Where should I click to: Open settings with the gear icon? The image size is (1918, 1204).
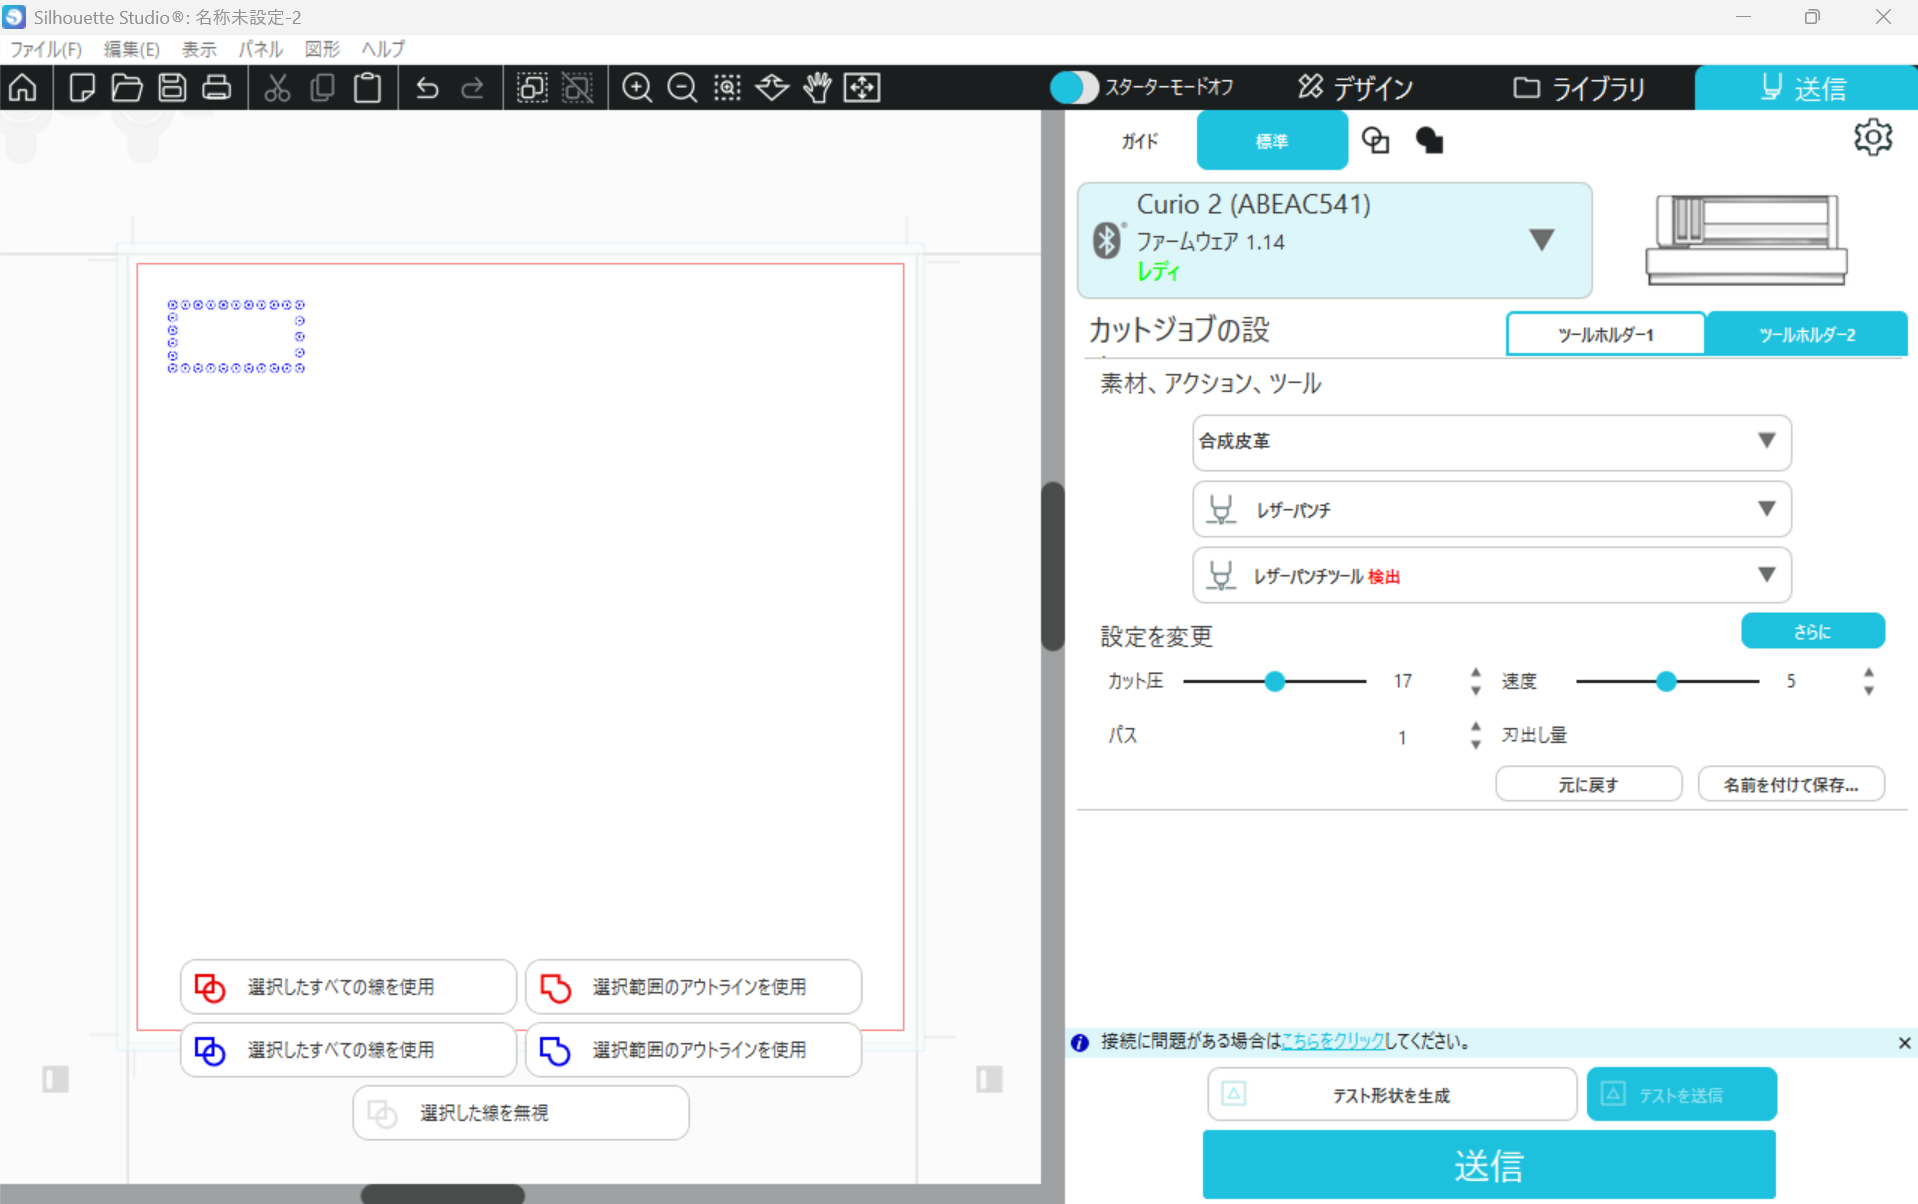point(1872,137)
